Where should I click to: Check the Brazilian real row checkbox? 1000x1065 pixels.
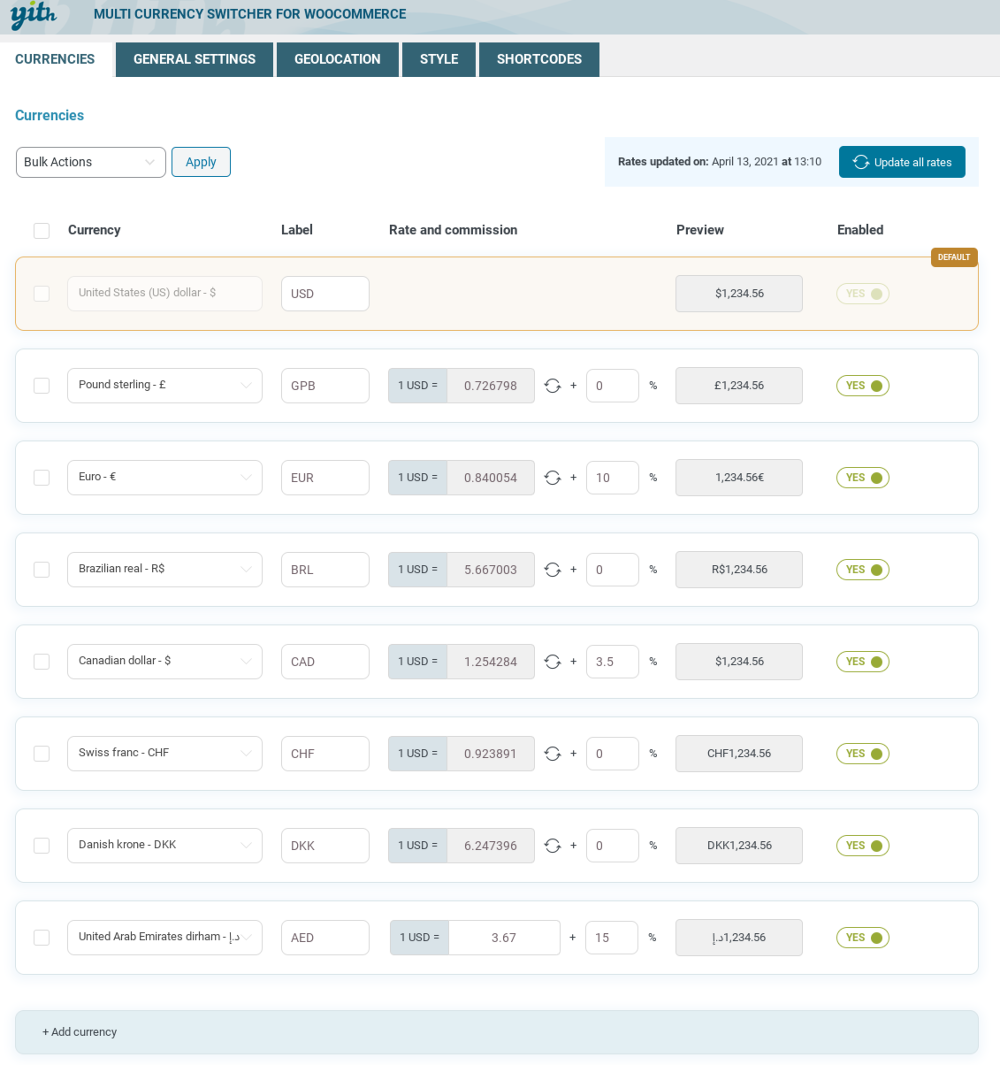tap(41, 570)
